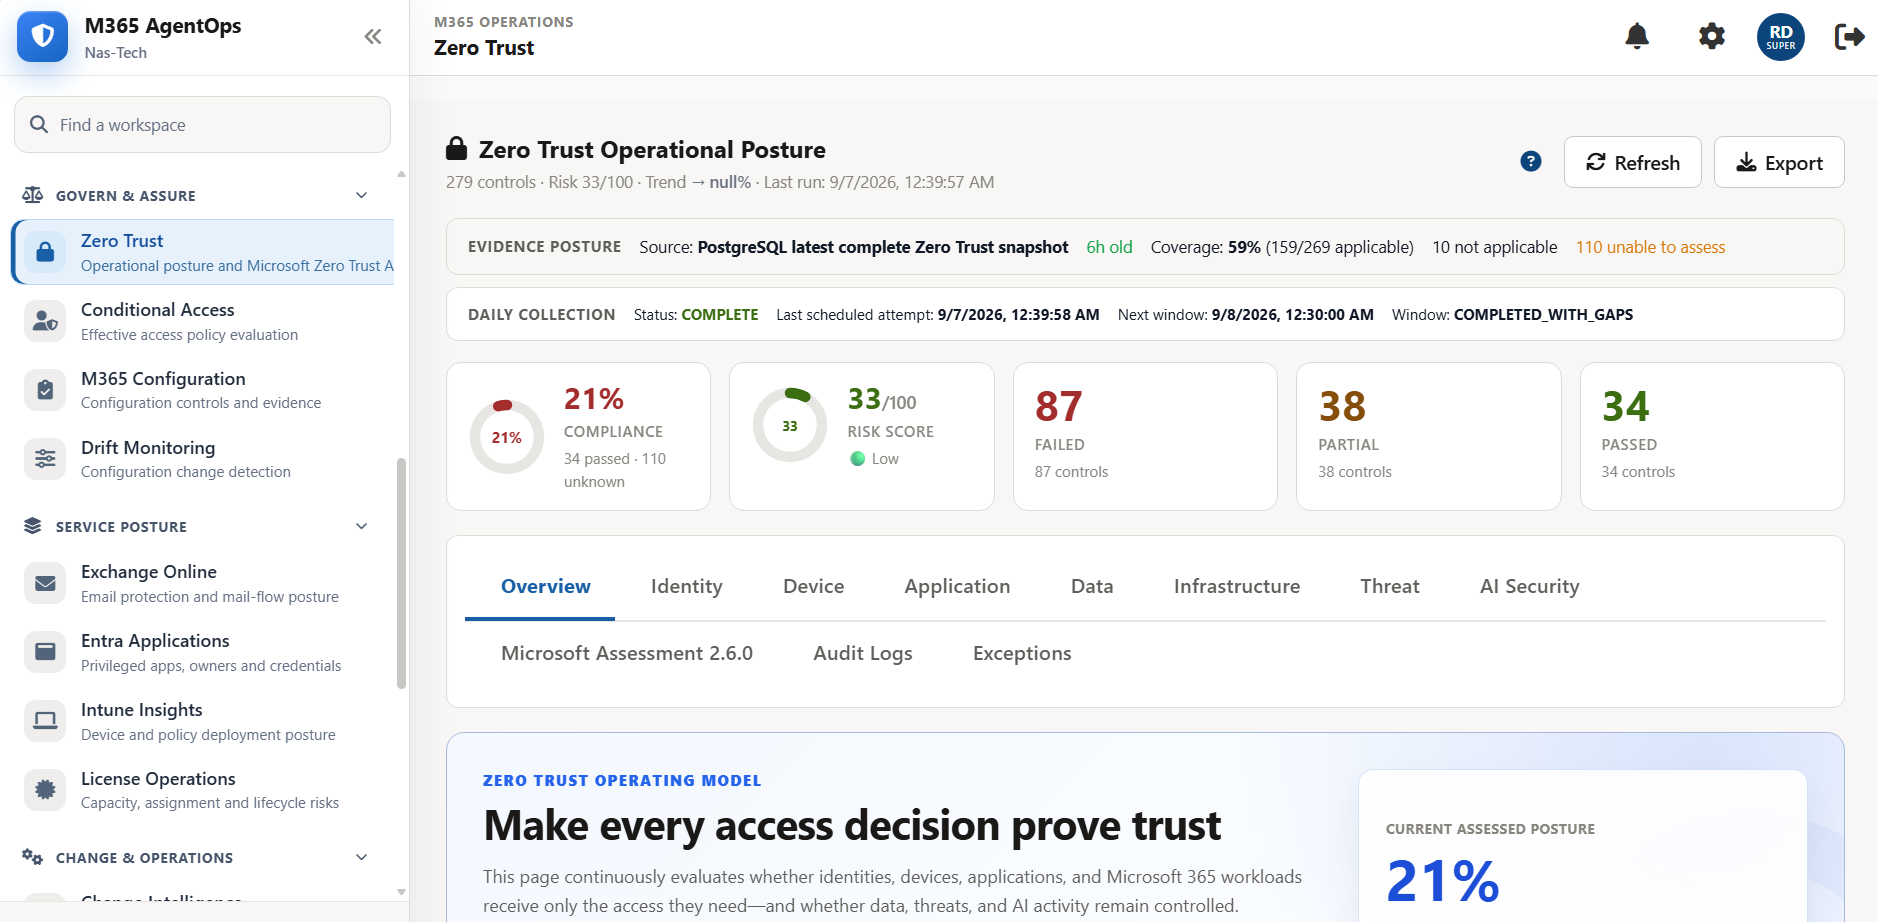This screenshot has width=1878, height=922.
Task: Collapse the sidebar with double-chevron icon
Action: [373, 37]
